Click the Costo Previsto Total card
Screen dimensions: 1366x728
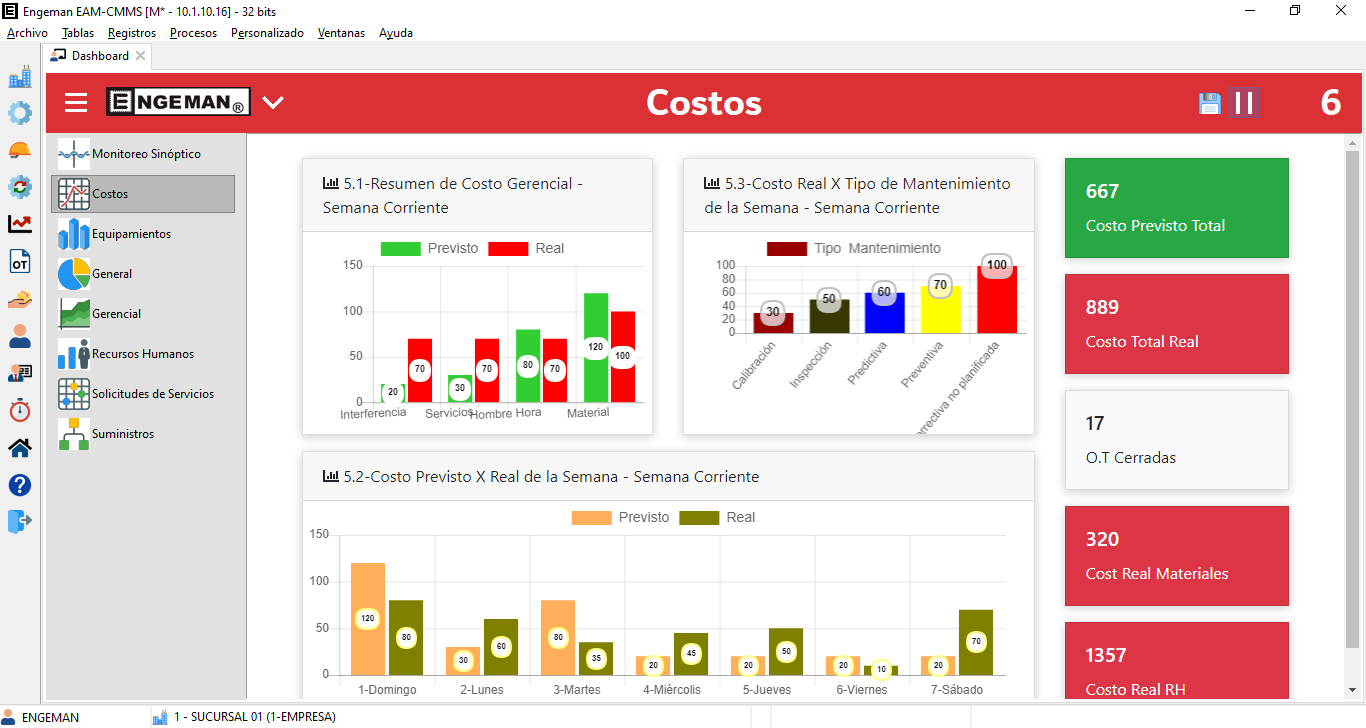click(x=1176, y=208)
